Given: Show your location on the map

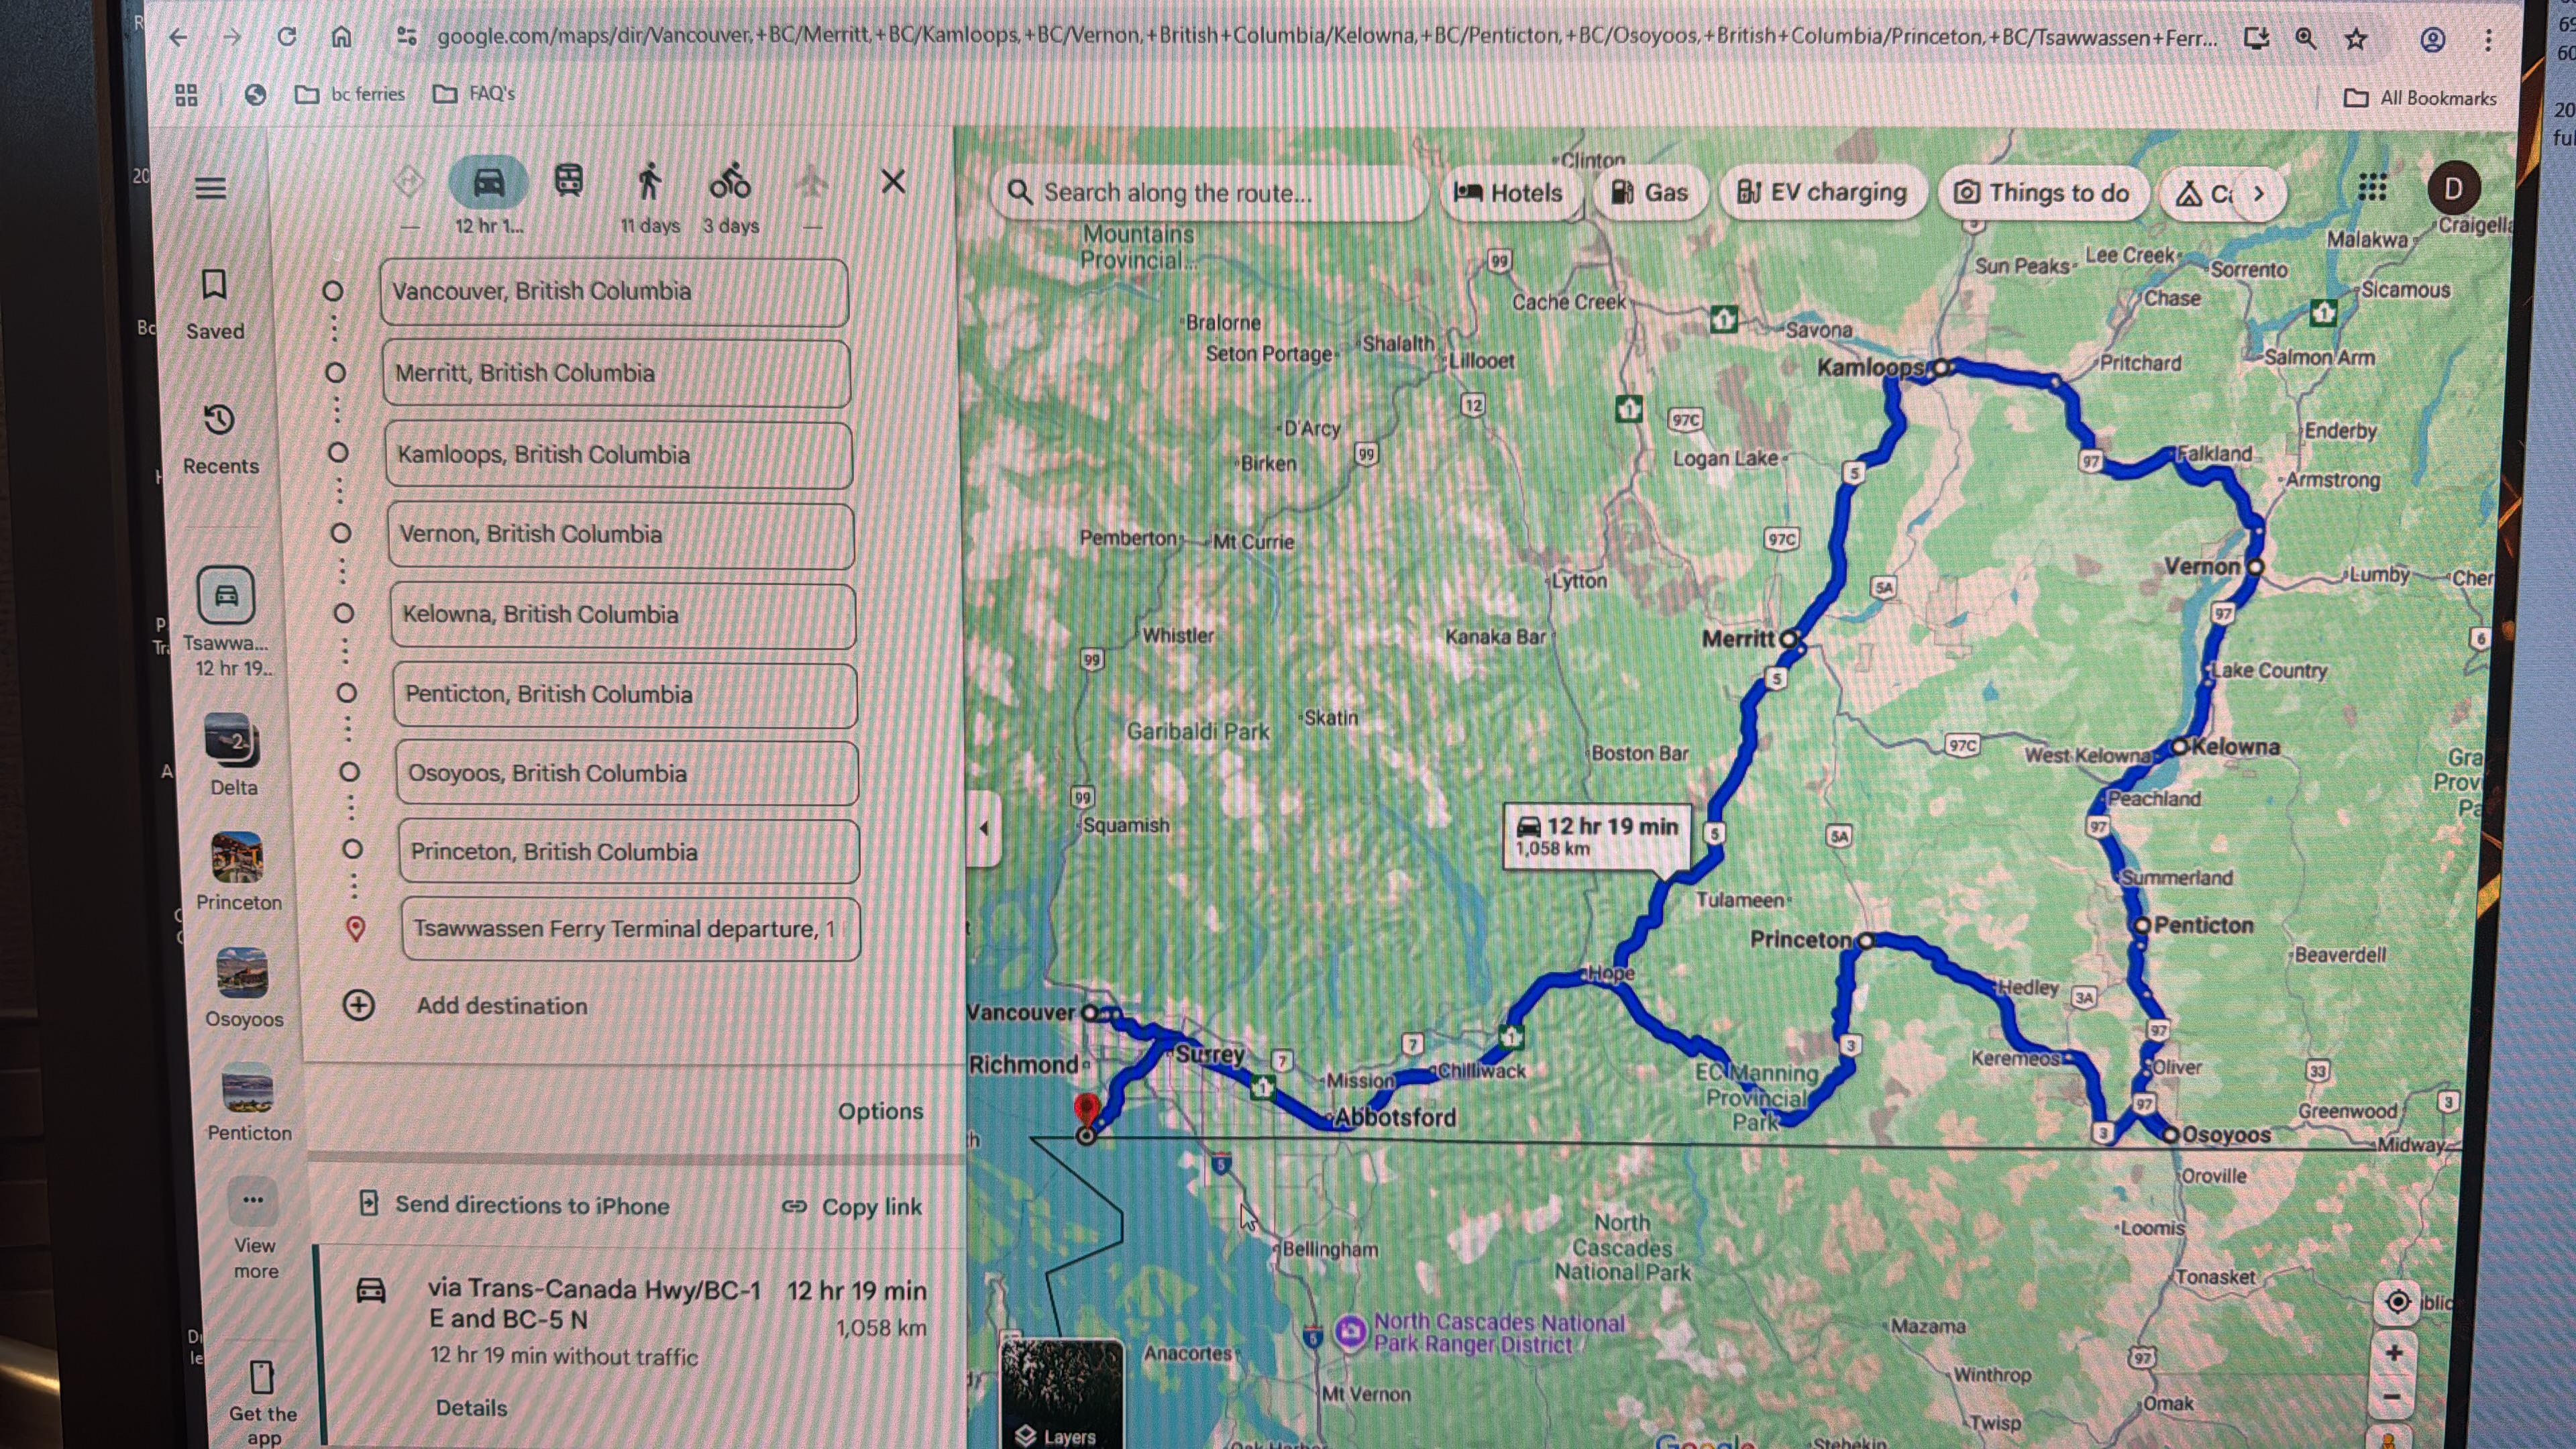Looking at the screenshot, I should coord(2397,1301).
